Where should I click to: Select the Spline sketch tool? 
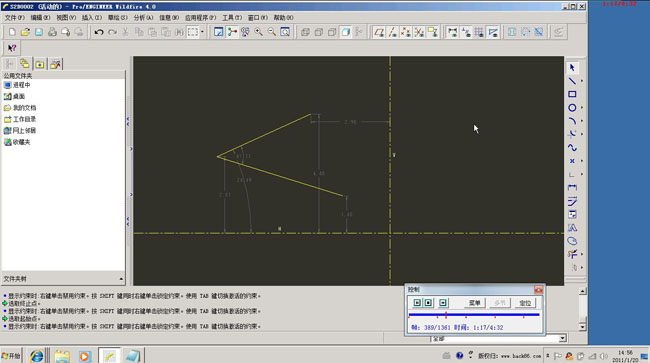(x=572, y=148)
